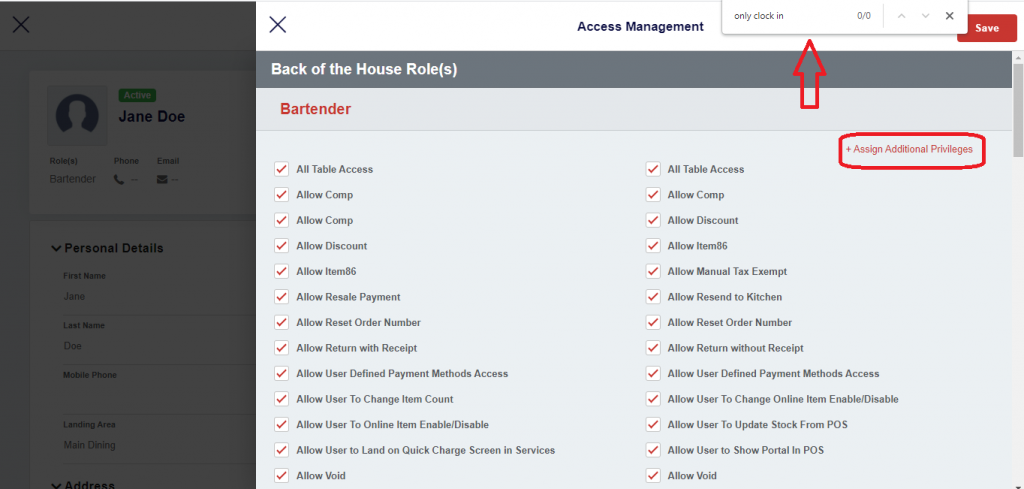The image size is (1024, 489).
Task: Uncheck Allow Resend to Kitchen
Action: tap(652, 297)
